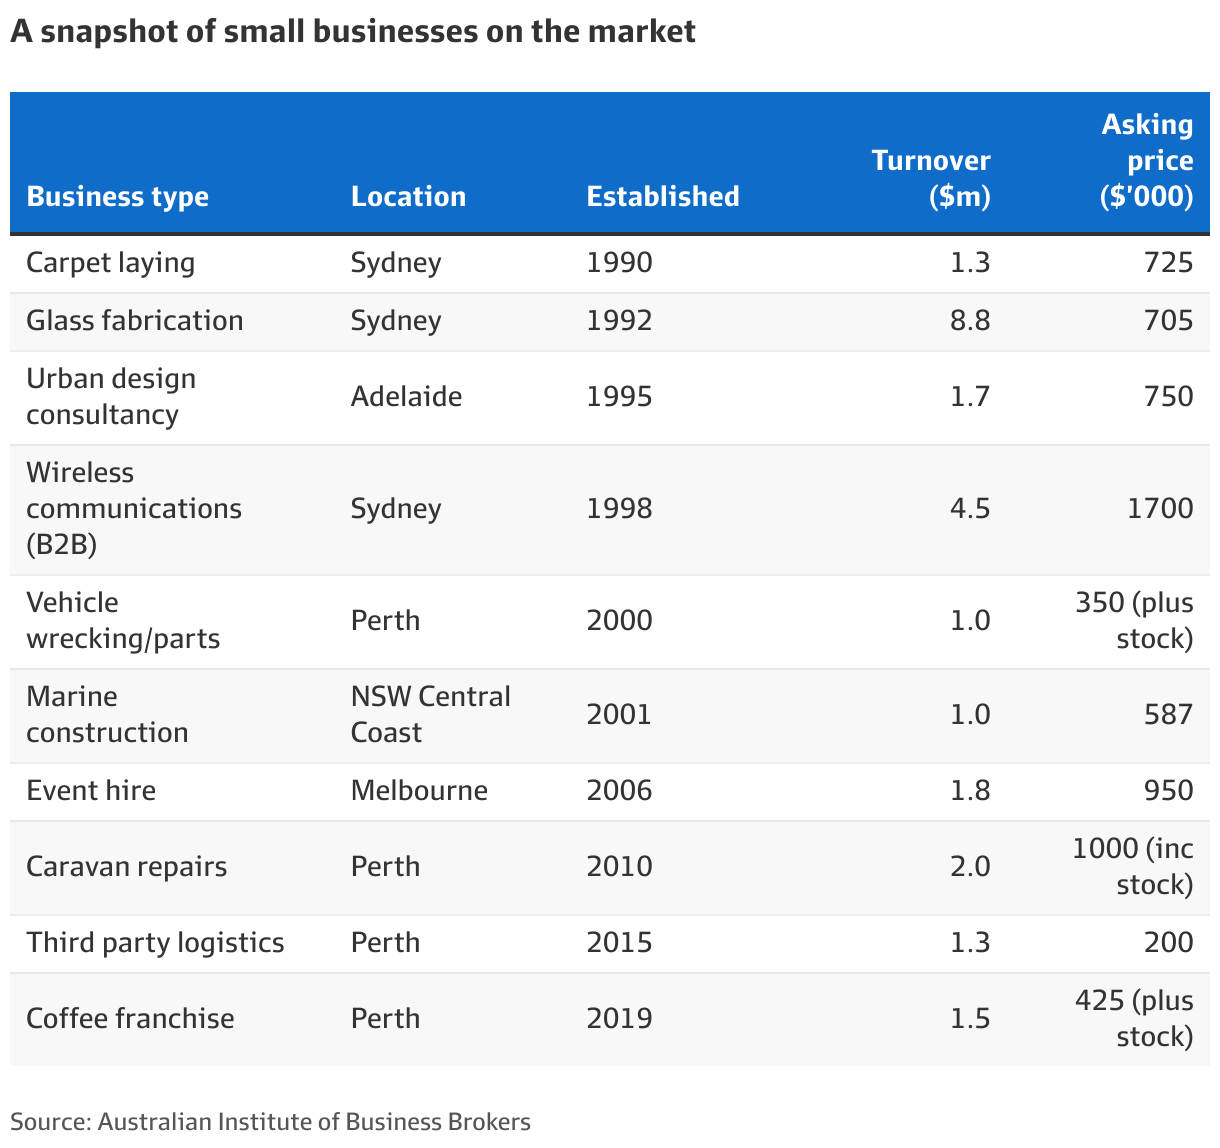Viewport: 1220px width, 1148px height.
Task: Select the Carpet laying row label
Action: (x=110, y=263)
